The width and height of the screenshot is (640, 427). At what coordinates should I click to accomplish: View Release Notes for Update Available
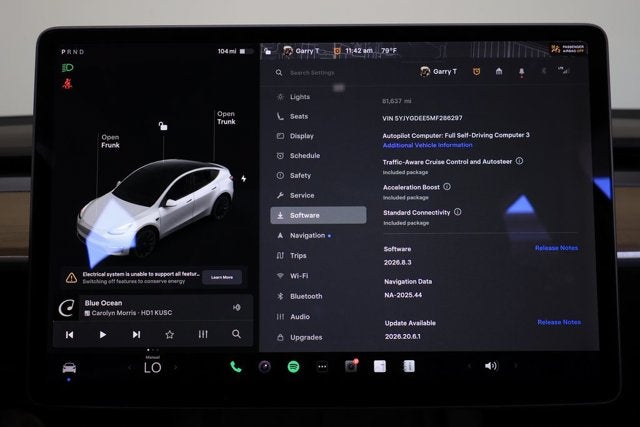click(559, 322)
